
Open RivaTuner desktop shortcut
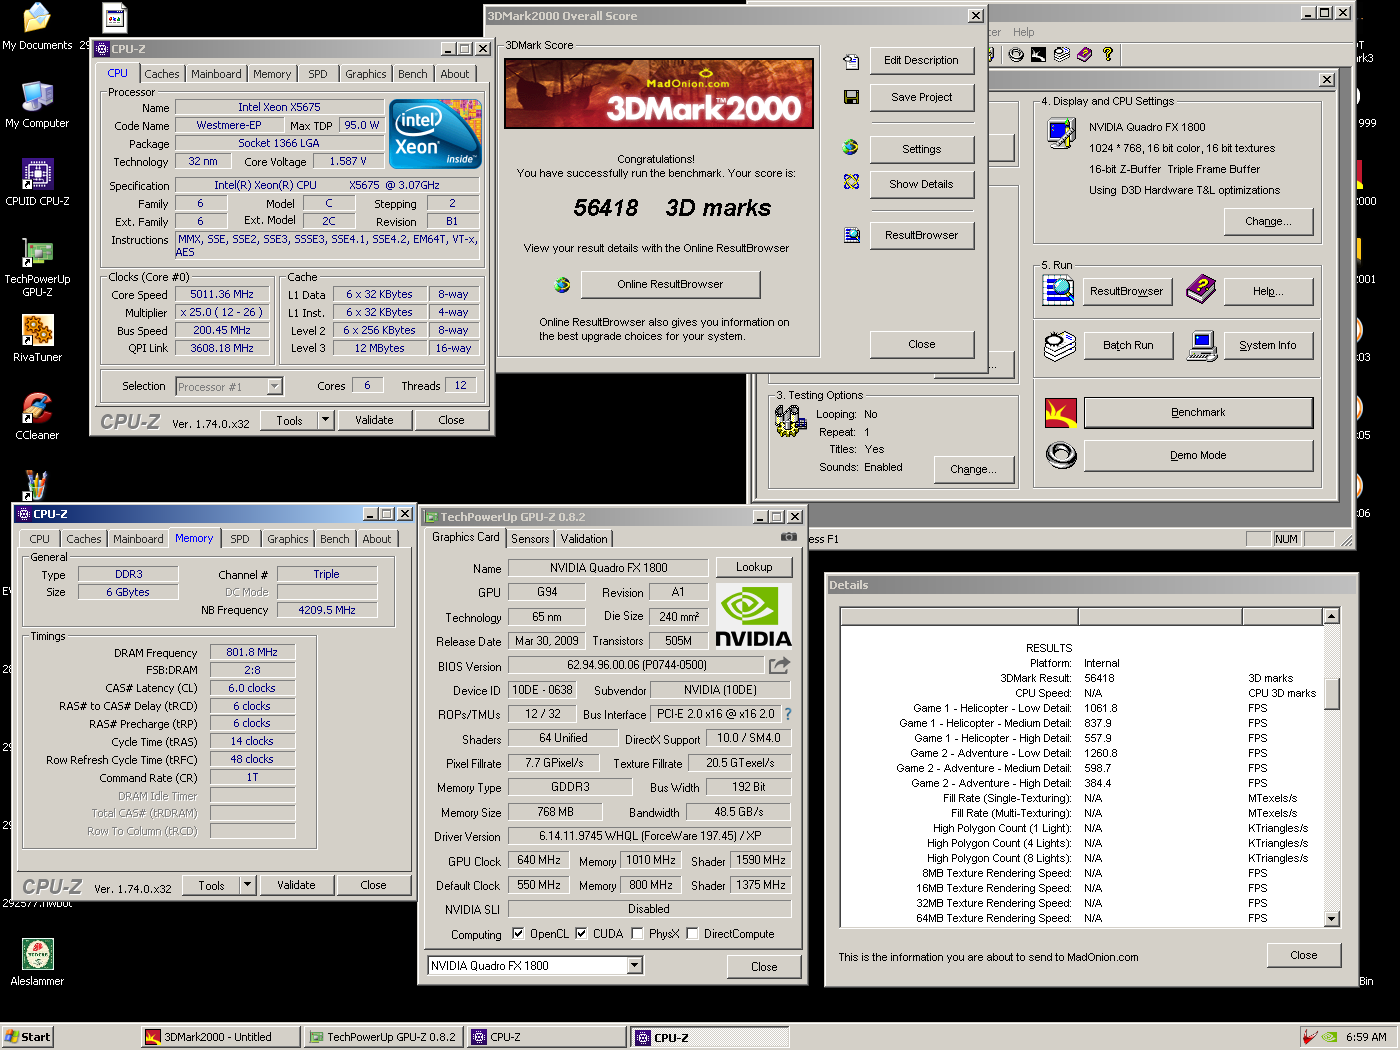37,339
